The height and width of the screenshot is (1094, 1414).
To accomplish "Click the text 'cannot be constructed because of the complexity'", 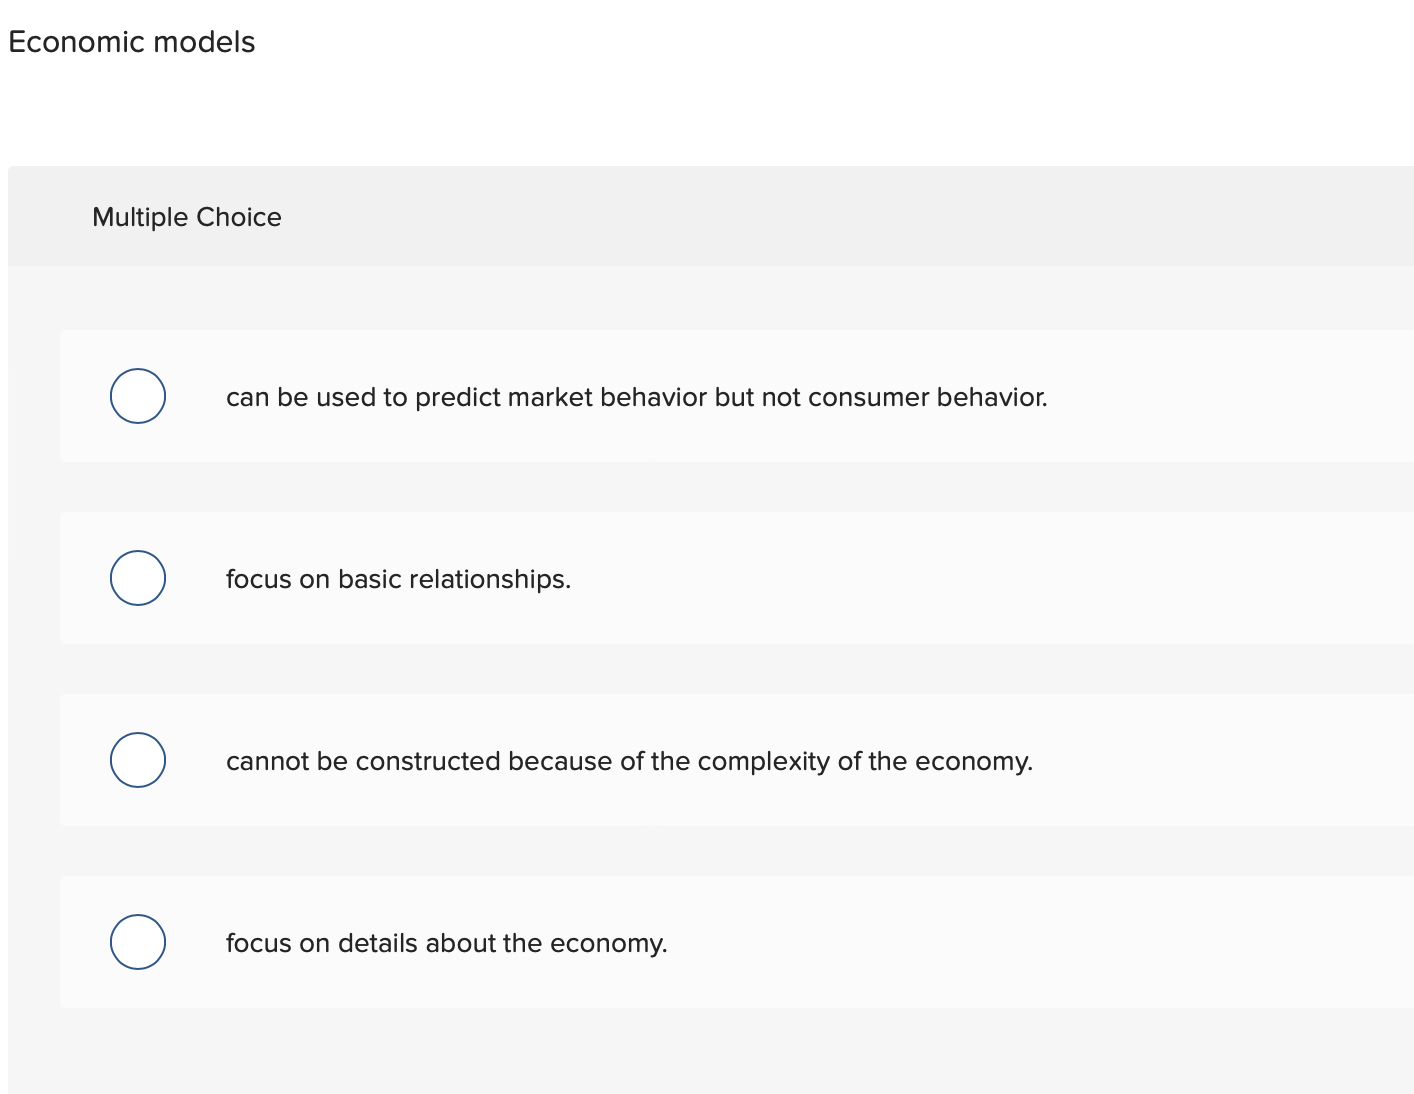I will coord(629,760).
